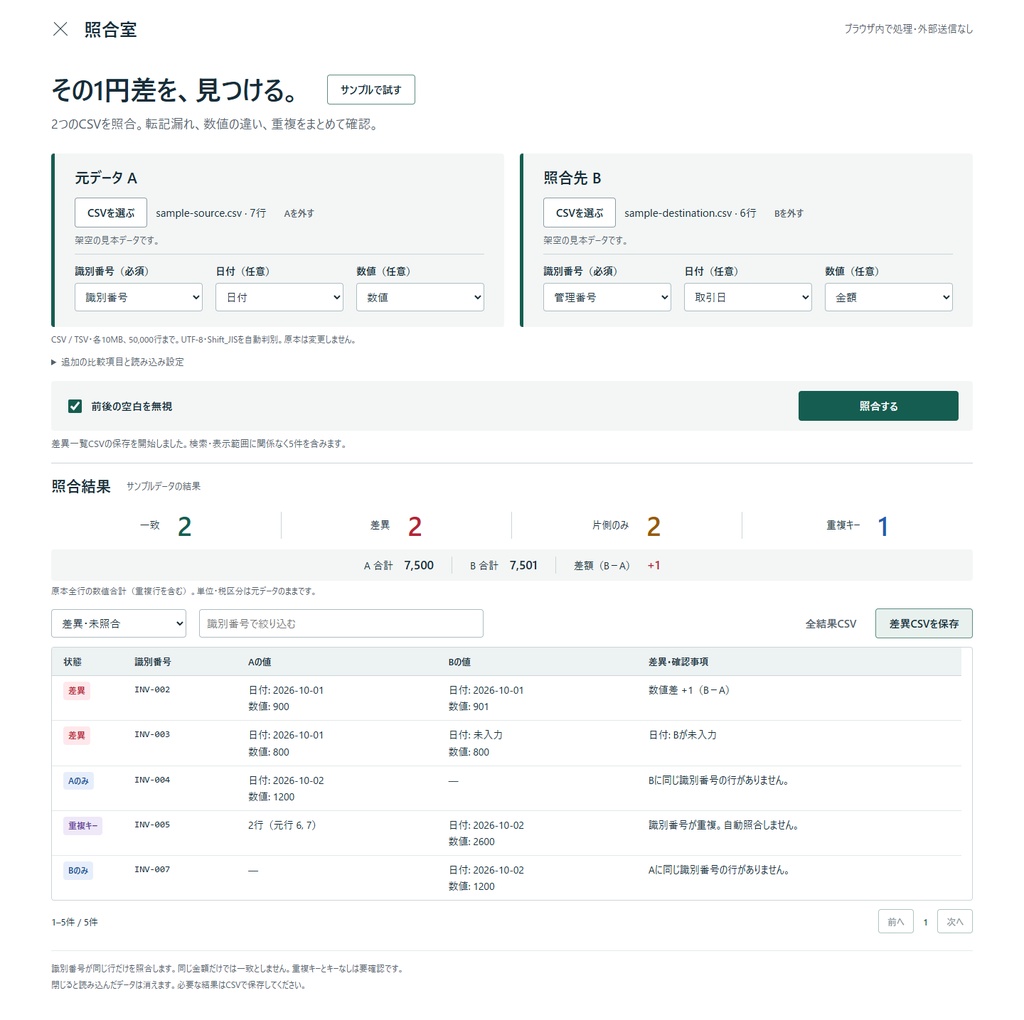Remove file A via Aを外す
Screen dimensions: 1024x1020
point(299,214)
